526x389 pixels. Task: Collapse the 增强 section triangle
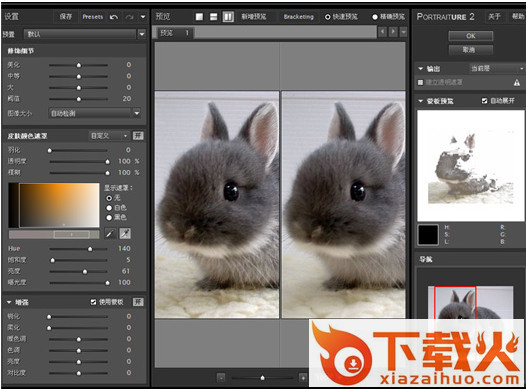9,302
